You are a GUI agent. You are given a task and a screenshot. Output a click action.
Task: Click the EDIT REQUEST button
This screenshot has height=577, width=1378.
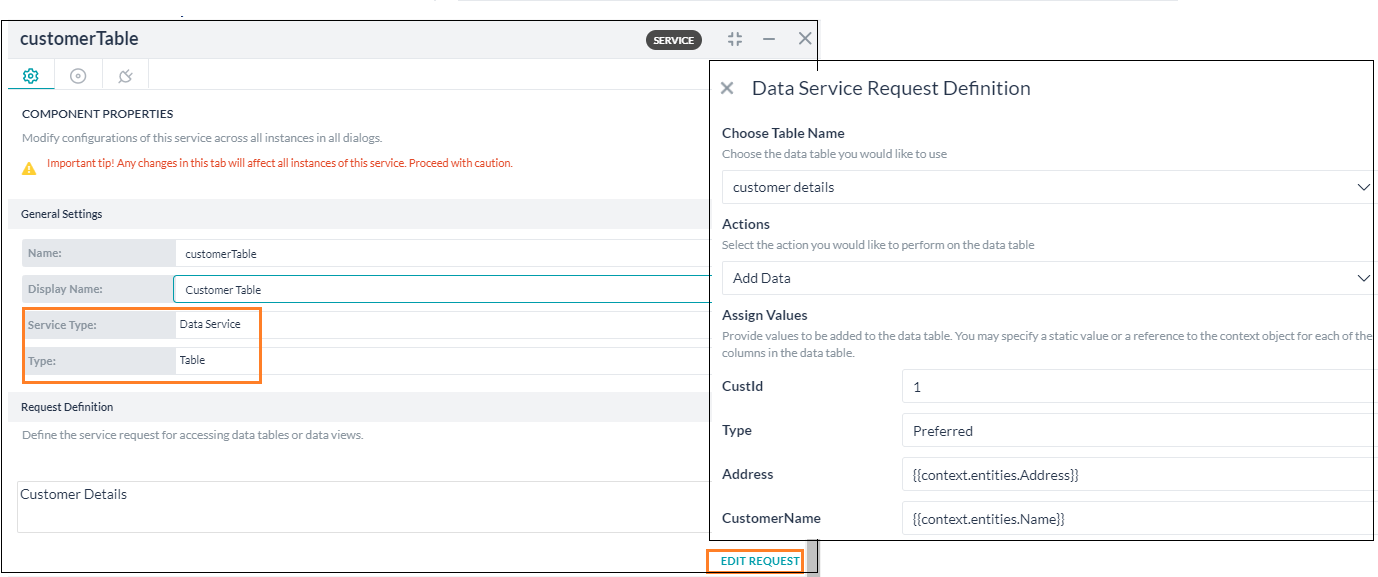755,561
